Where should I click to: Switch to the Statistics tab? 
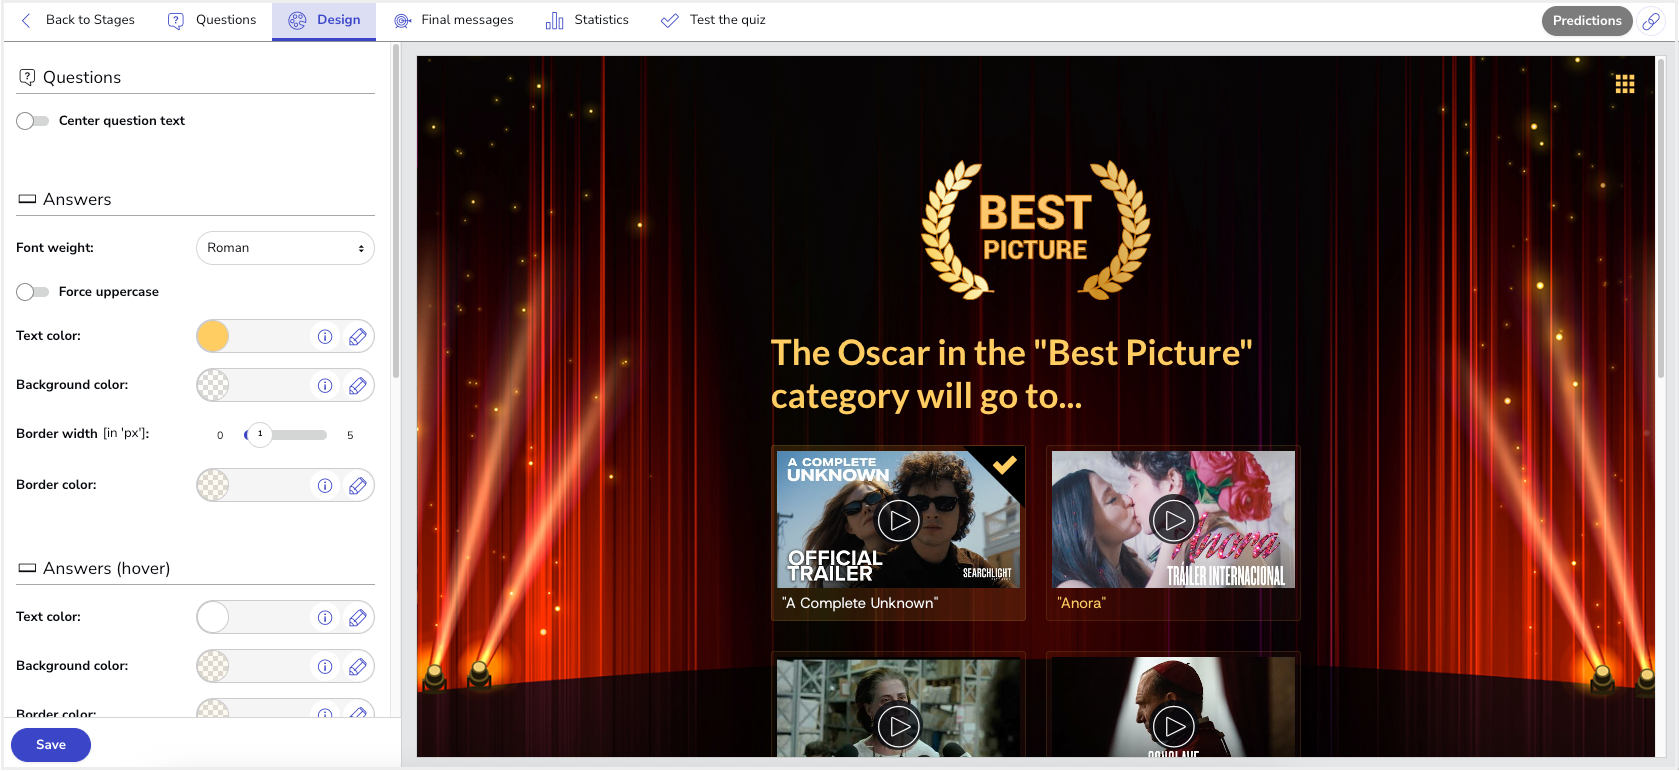587,20
